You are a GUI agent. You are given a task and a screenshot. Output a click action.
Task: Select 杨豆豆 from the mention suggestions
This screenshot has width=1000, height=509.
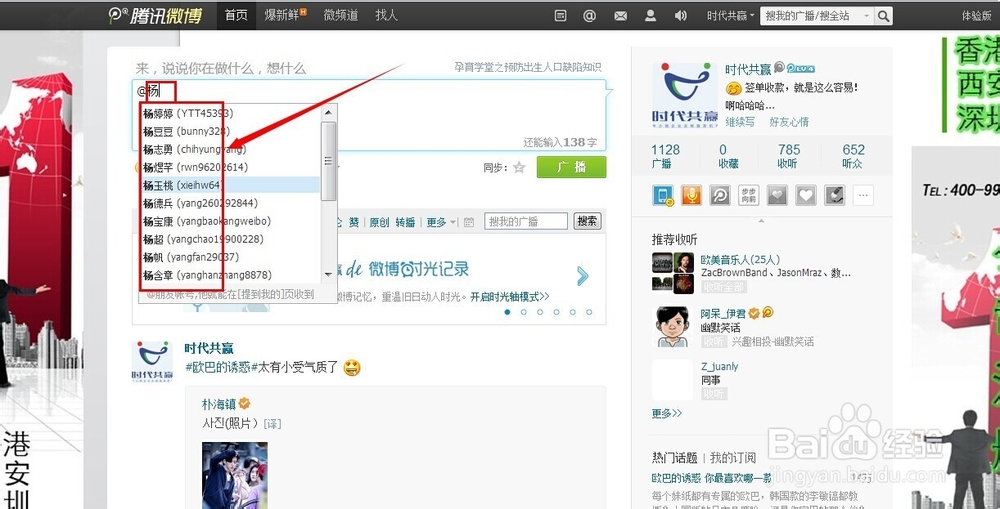tap(230, 131)
